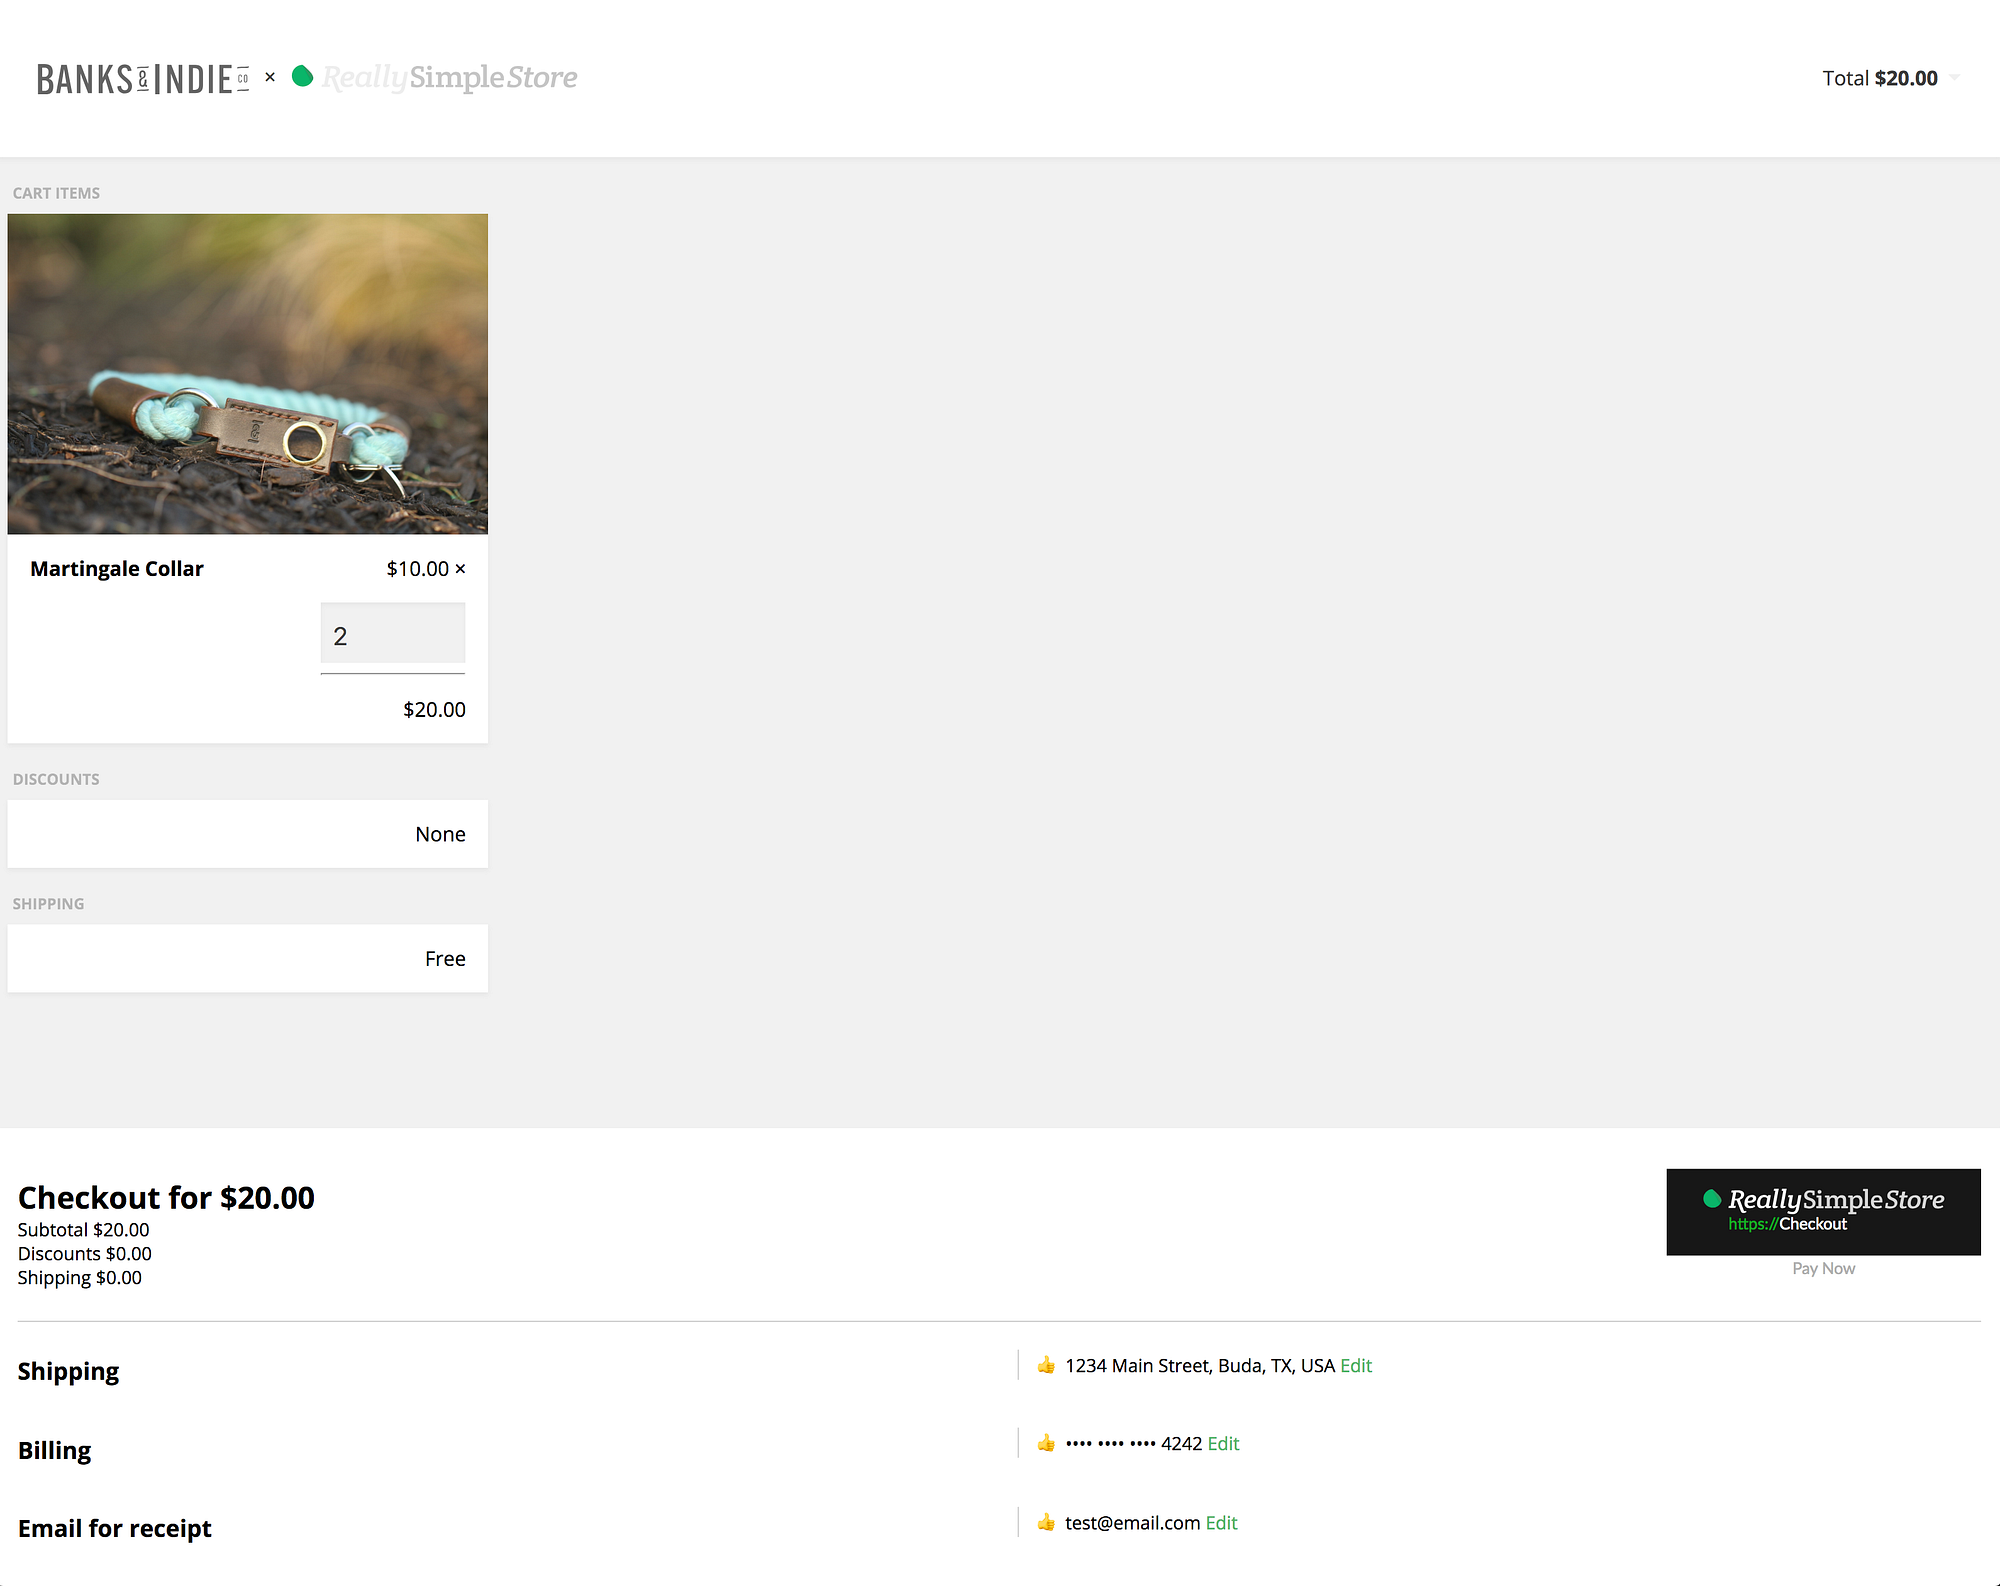Click the Pay Now text
This screenshot has width=2000, height=1586.
(x=1823, y=1268)
